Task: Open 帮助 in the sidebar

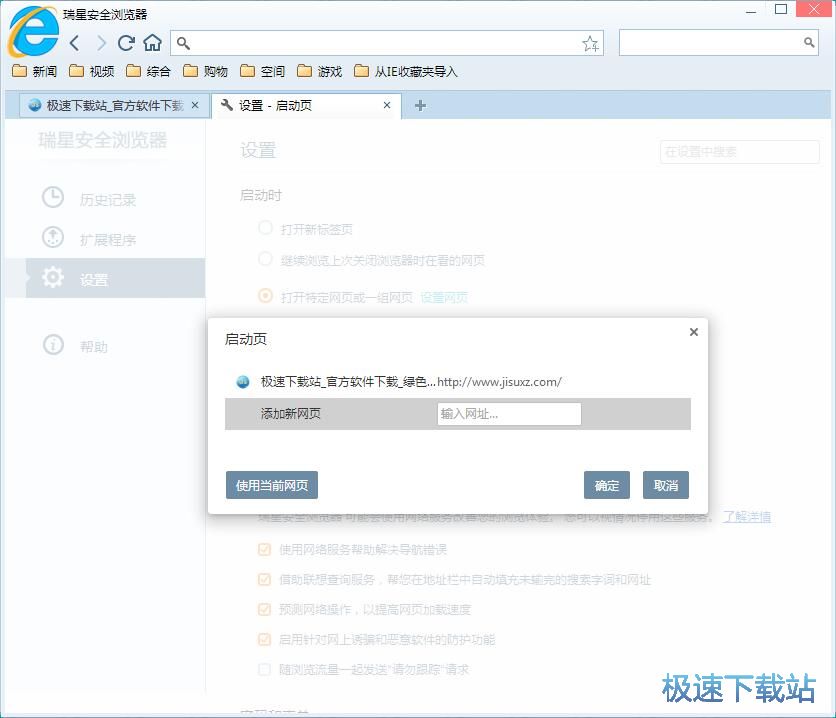Action: (94, 347)
